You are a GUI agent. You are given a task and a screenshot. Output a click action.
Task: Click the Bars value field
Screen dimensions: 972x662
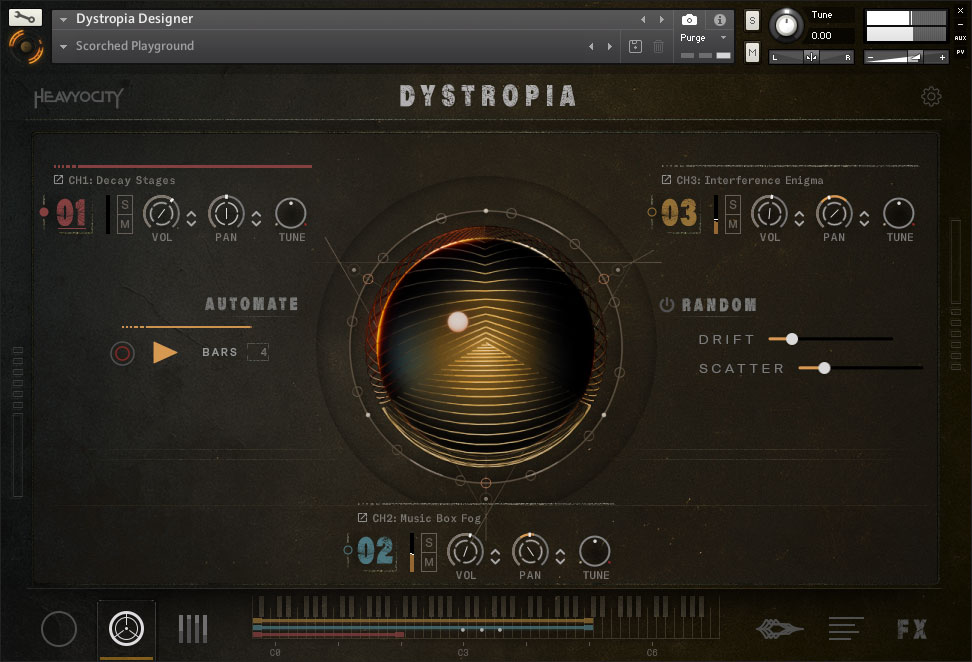258,352
